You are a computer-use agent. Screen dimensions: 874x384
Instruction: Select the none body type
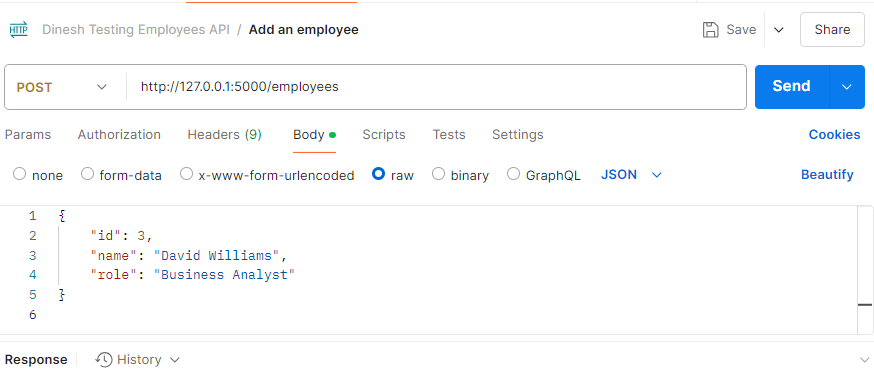click(x=20, y=174)
